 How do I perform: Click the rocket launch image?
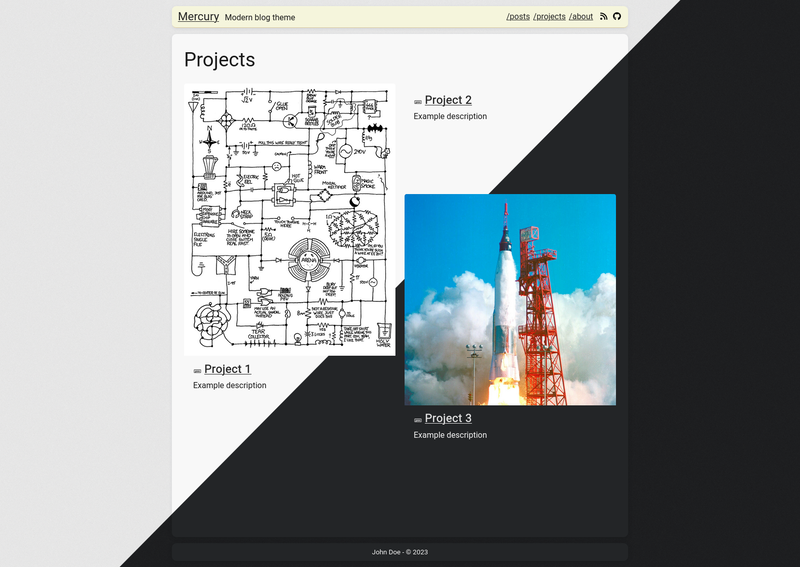click(x=510, y=300)
